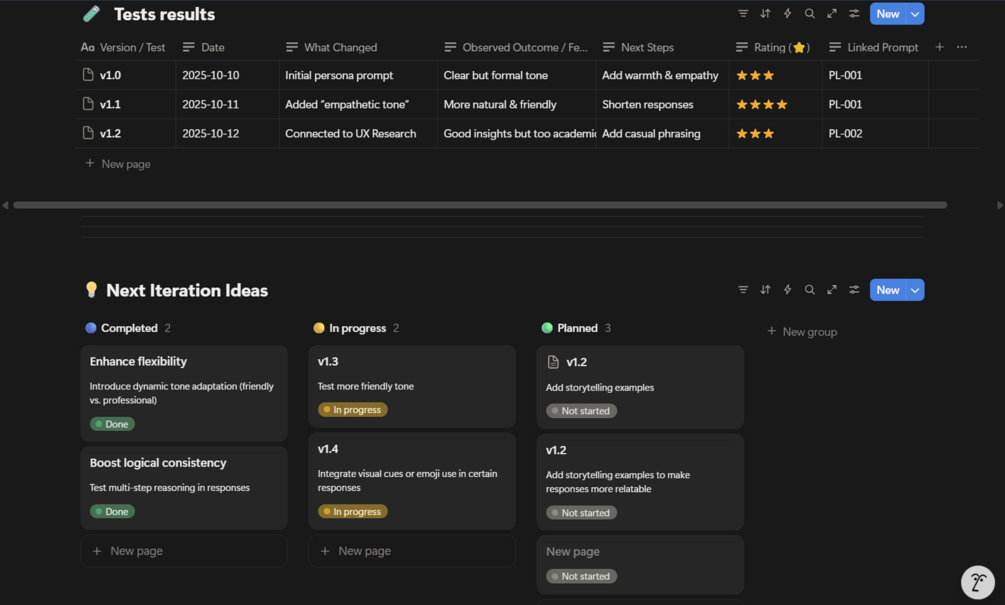
Task: Expand New dropdown arrow in Next Iteration Ideas
Action: click(x=915, y=290)
